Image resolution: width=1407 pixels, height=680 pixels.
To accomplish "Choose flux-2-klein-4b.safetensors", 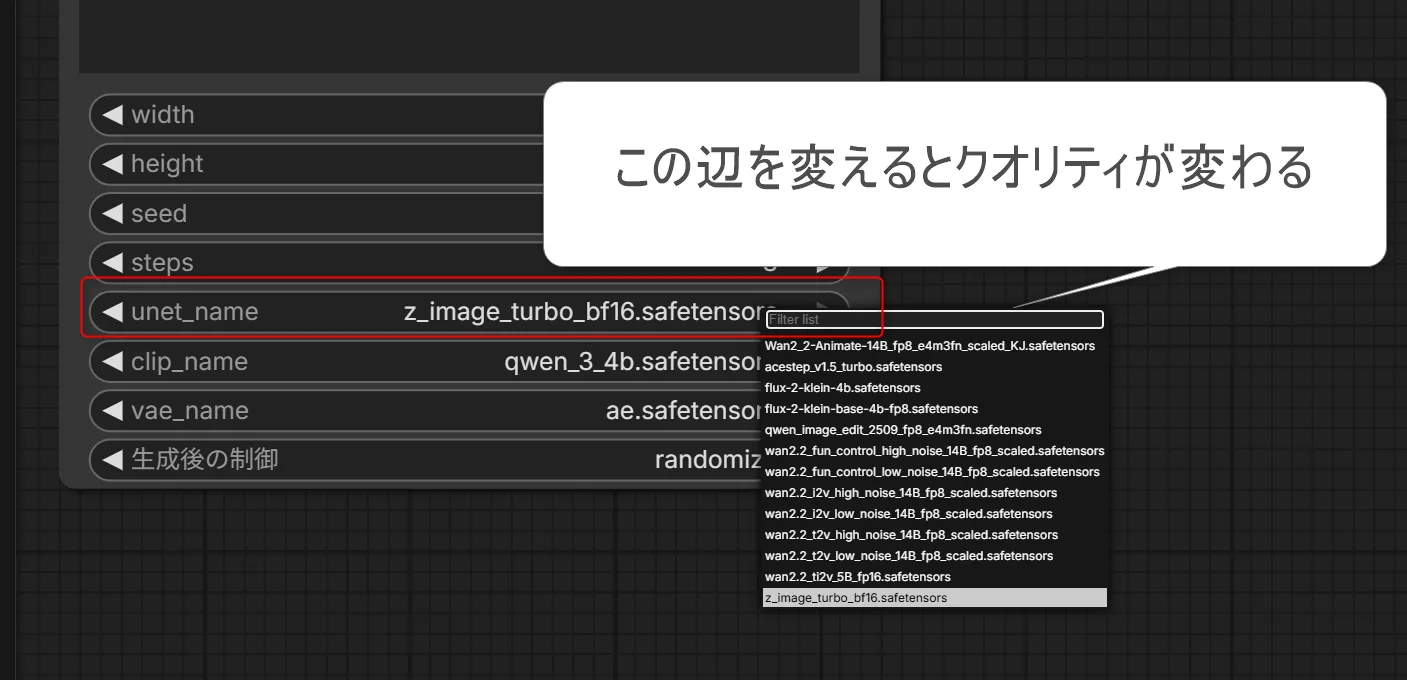I will [934, 388].
